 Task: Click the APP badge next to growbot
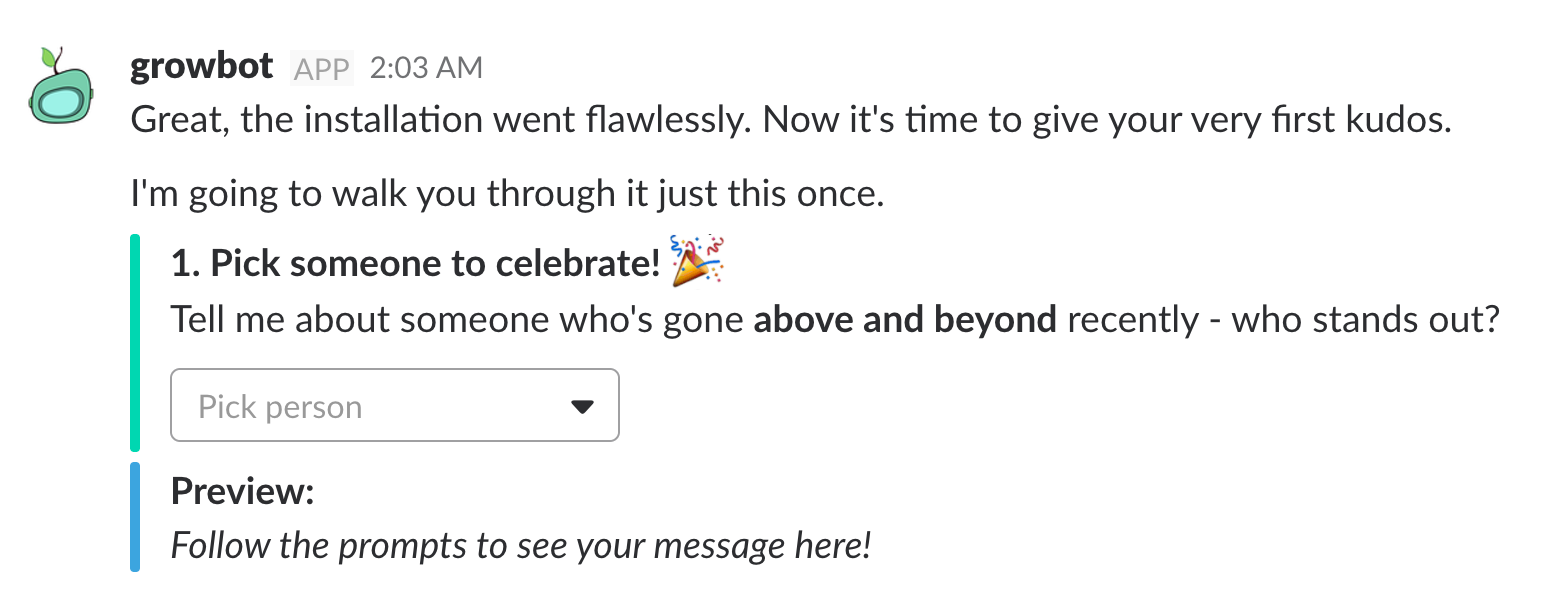coord(321,69)
